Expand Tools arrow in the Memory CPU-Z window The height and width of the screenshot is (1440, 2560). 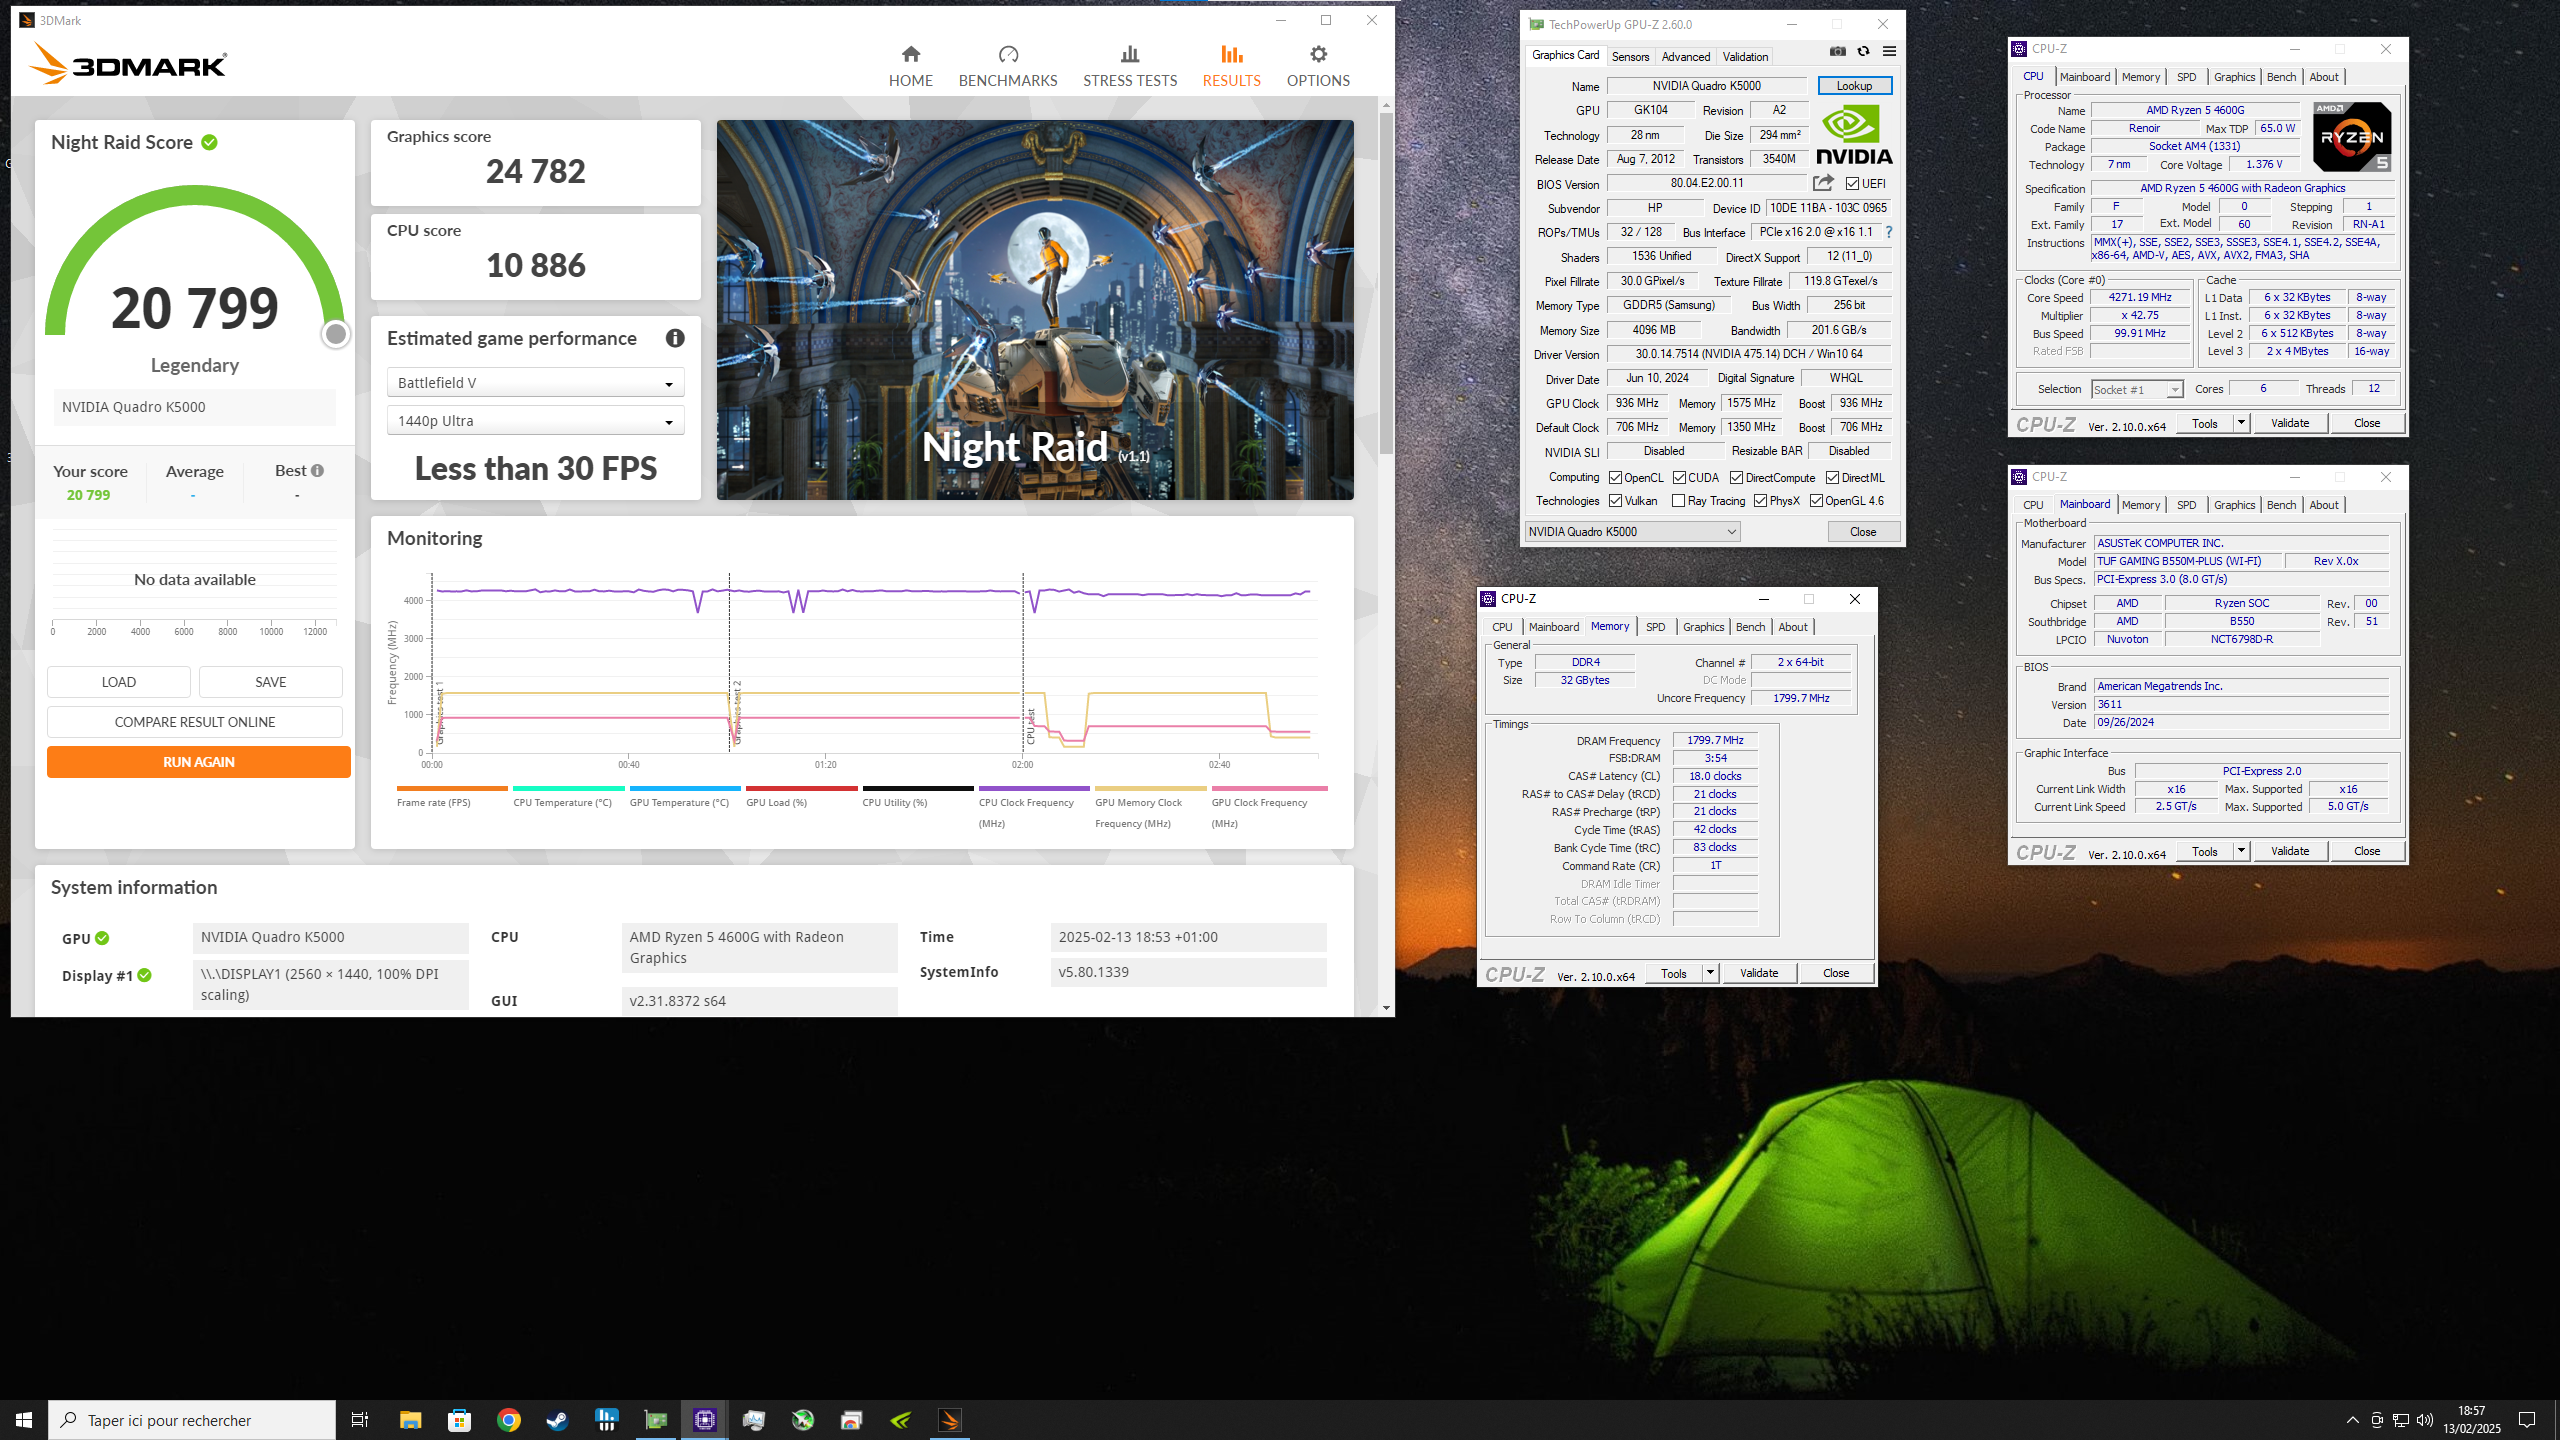click(x=1710, y=973)
